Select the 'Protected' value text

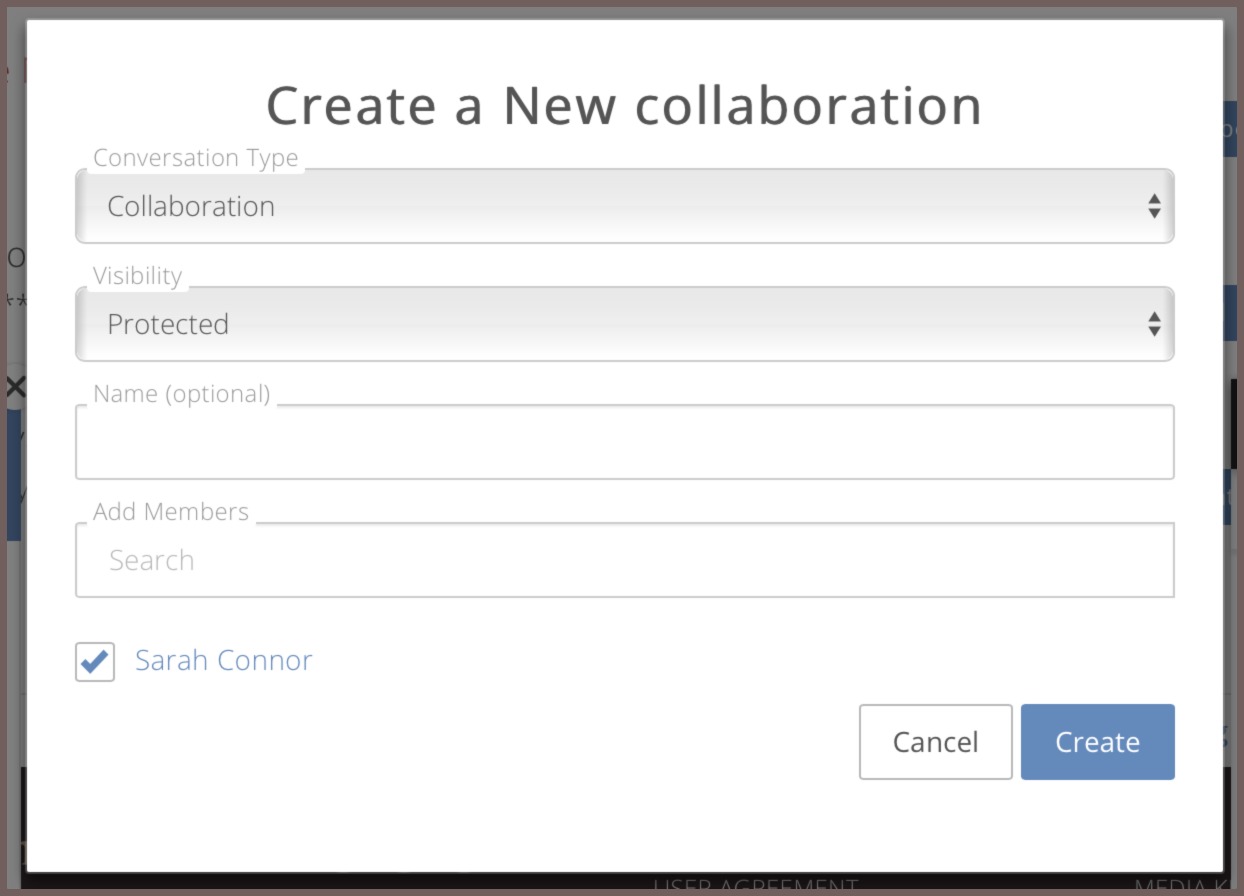click(168, 324)
